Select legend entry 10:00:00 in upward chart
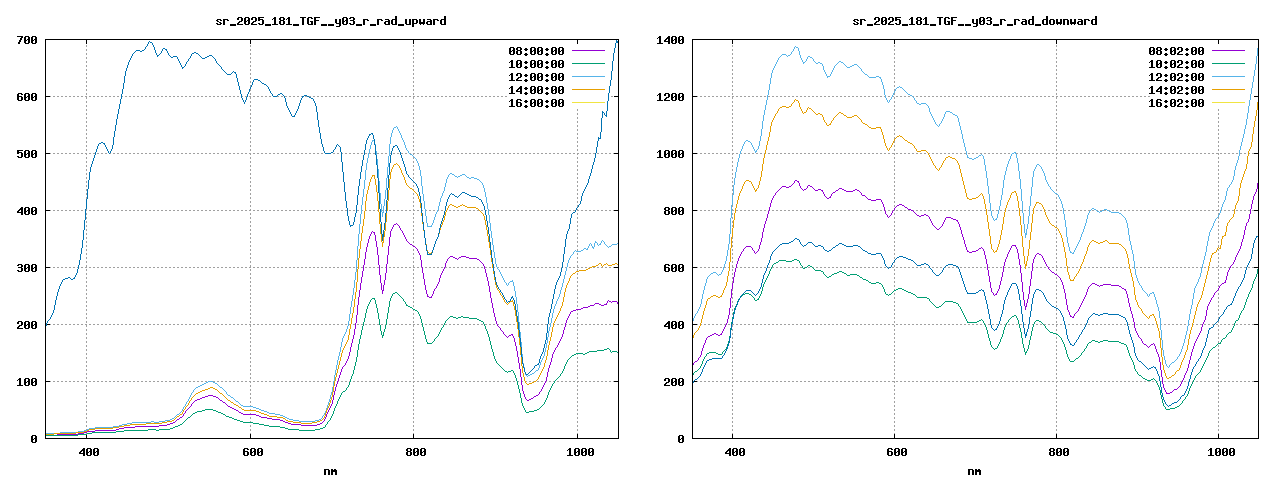 (x=536, y=64)
